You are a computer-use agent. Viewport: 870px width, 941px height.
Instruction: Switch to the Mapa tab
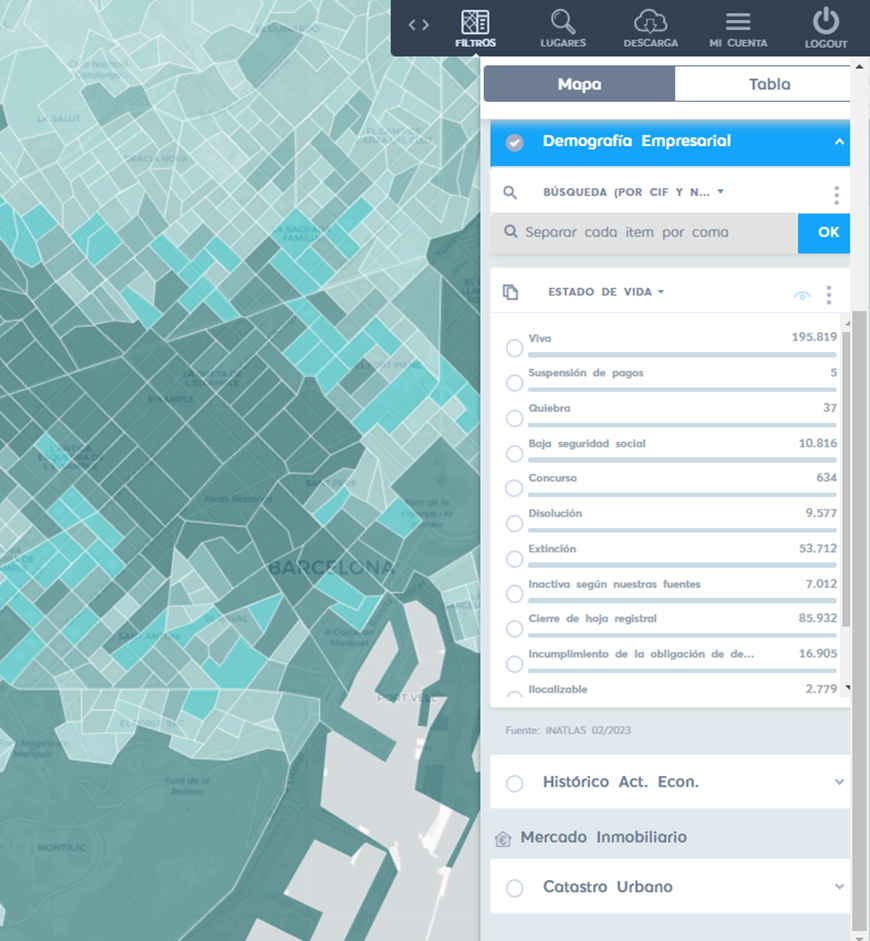pyautogui.click(x=579, y=85)
